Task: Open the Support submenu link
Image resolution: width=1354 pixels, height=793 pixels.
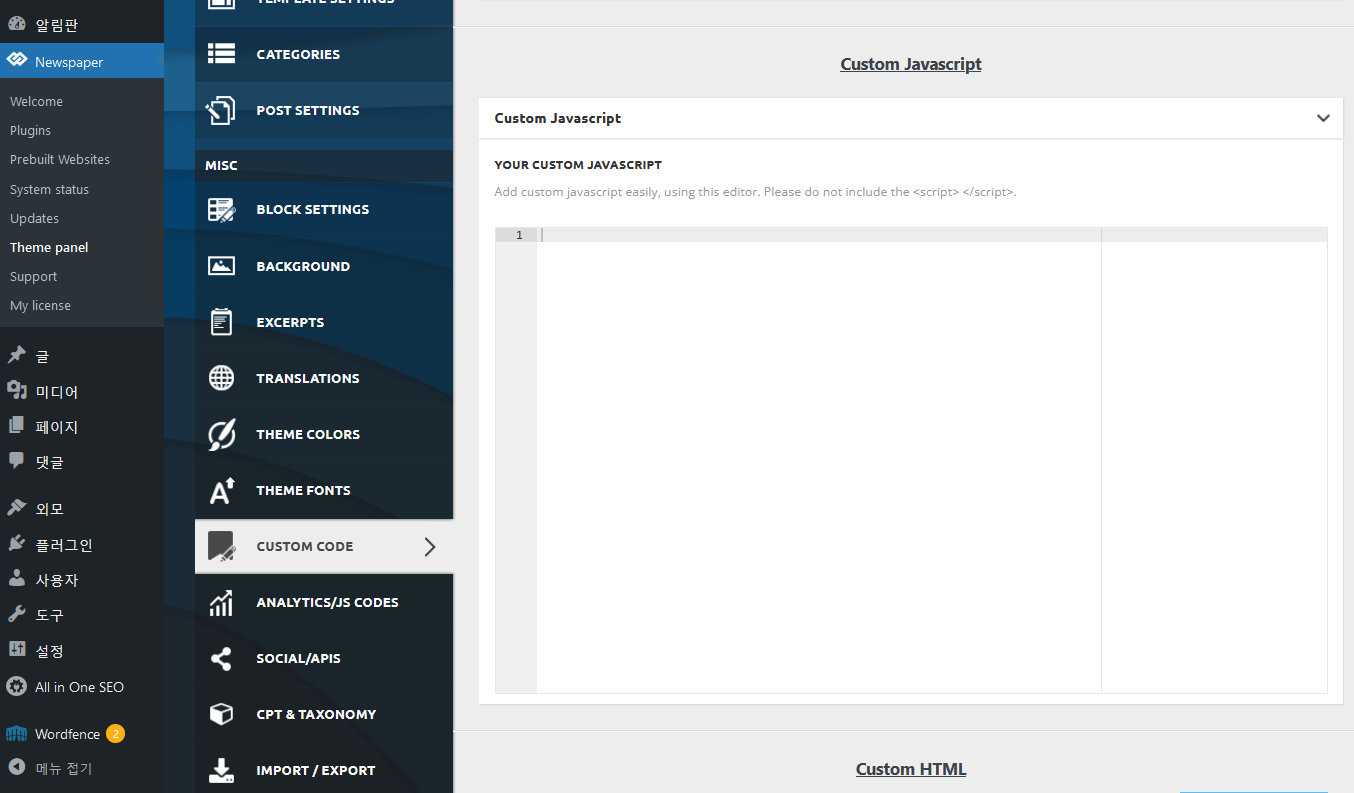Action: (x=33, y=276)
